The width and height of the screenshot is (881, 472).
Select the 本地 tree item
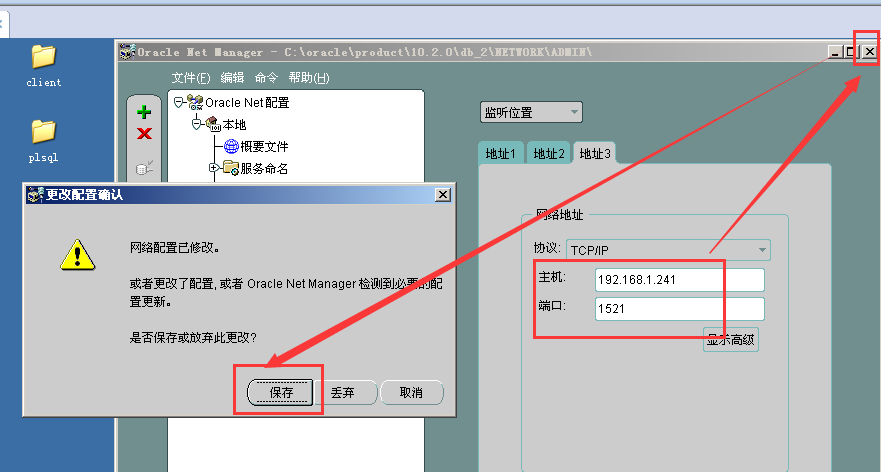pos(234,124)
